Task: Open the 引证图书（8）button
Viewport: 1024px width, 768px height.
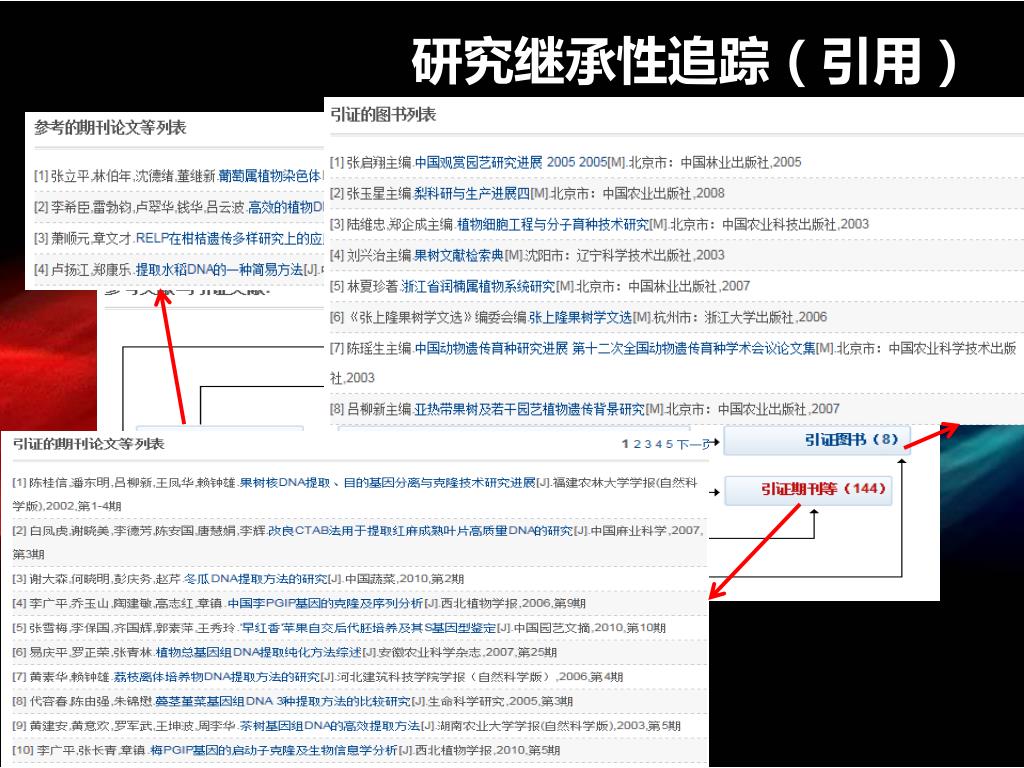Action: 818,440
